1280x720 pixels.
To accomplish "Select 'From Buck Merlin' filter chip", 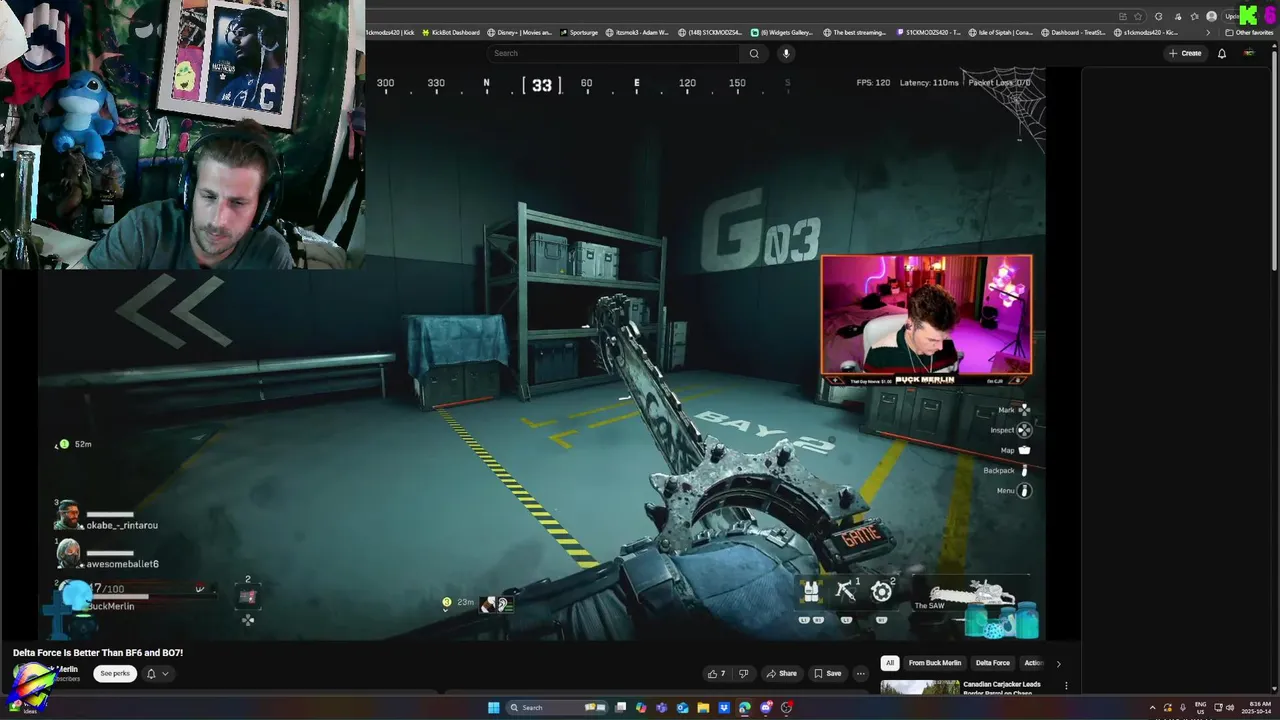I will tap(935, 663).
